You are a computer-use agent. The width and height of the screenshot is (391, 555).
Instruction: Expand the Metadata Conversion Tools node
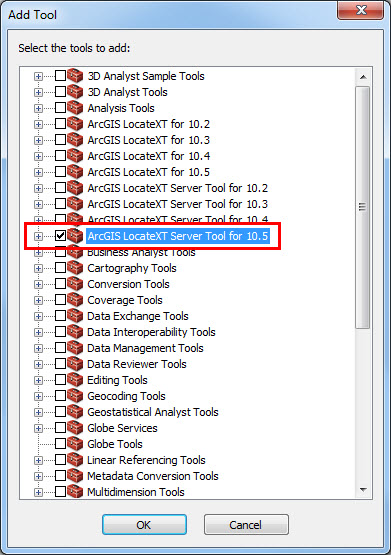tap(38, 476)
